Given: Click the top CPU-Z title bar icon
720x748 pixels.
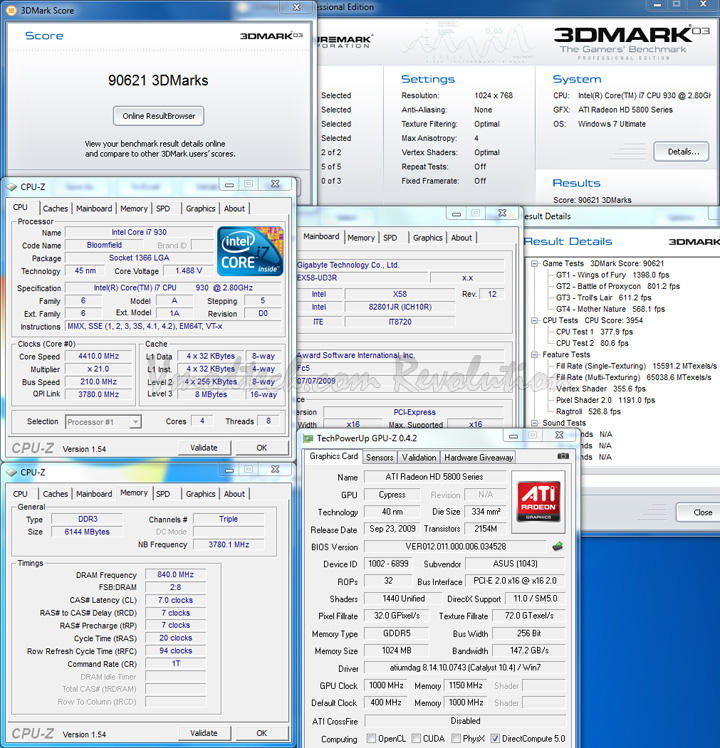Looking at the screenshot, I should point(11,187).
